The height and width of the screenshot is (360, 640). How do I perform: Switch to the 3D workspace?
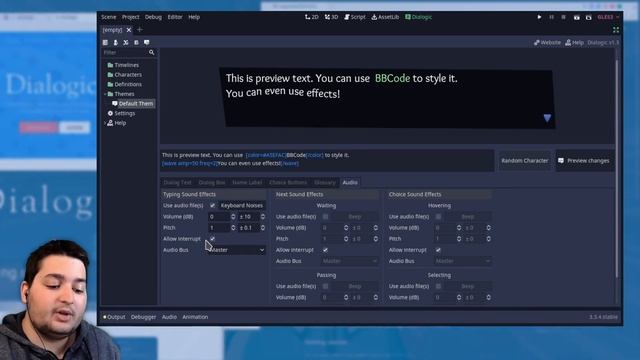click(331, 17)
